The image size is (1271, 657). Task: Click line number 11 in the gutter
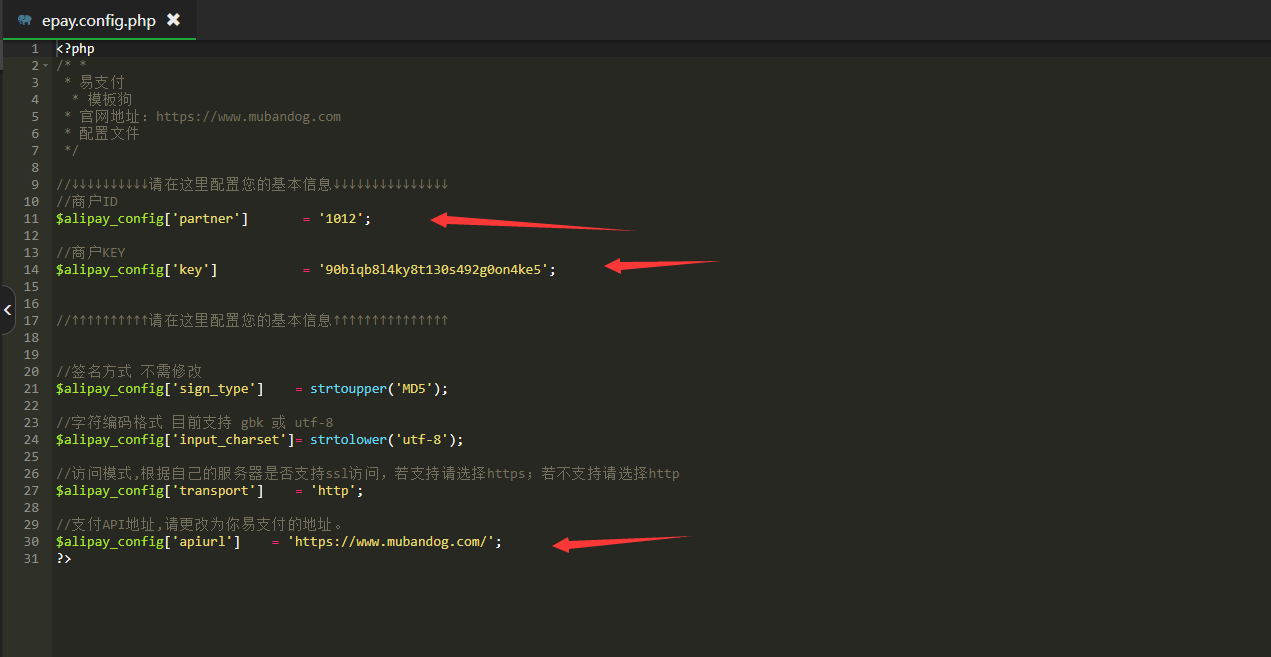click(31, 219)
